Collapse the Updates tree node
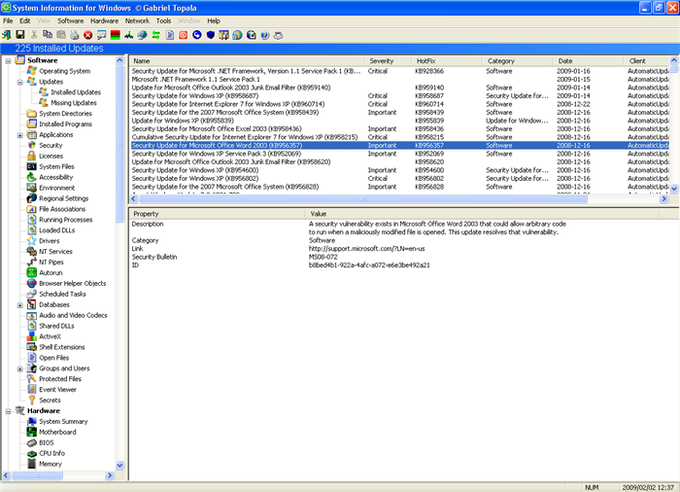This screenshot has height=492, width=680. click(20, 82)
